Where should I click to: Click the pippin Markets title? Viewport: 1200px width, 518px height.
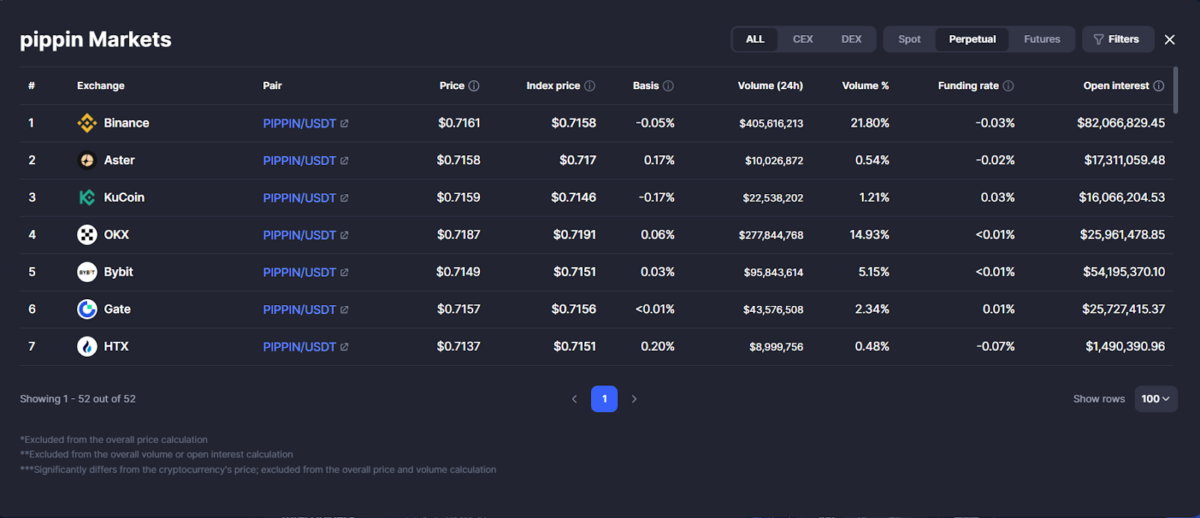[96, 40]
